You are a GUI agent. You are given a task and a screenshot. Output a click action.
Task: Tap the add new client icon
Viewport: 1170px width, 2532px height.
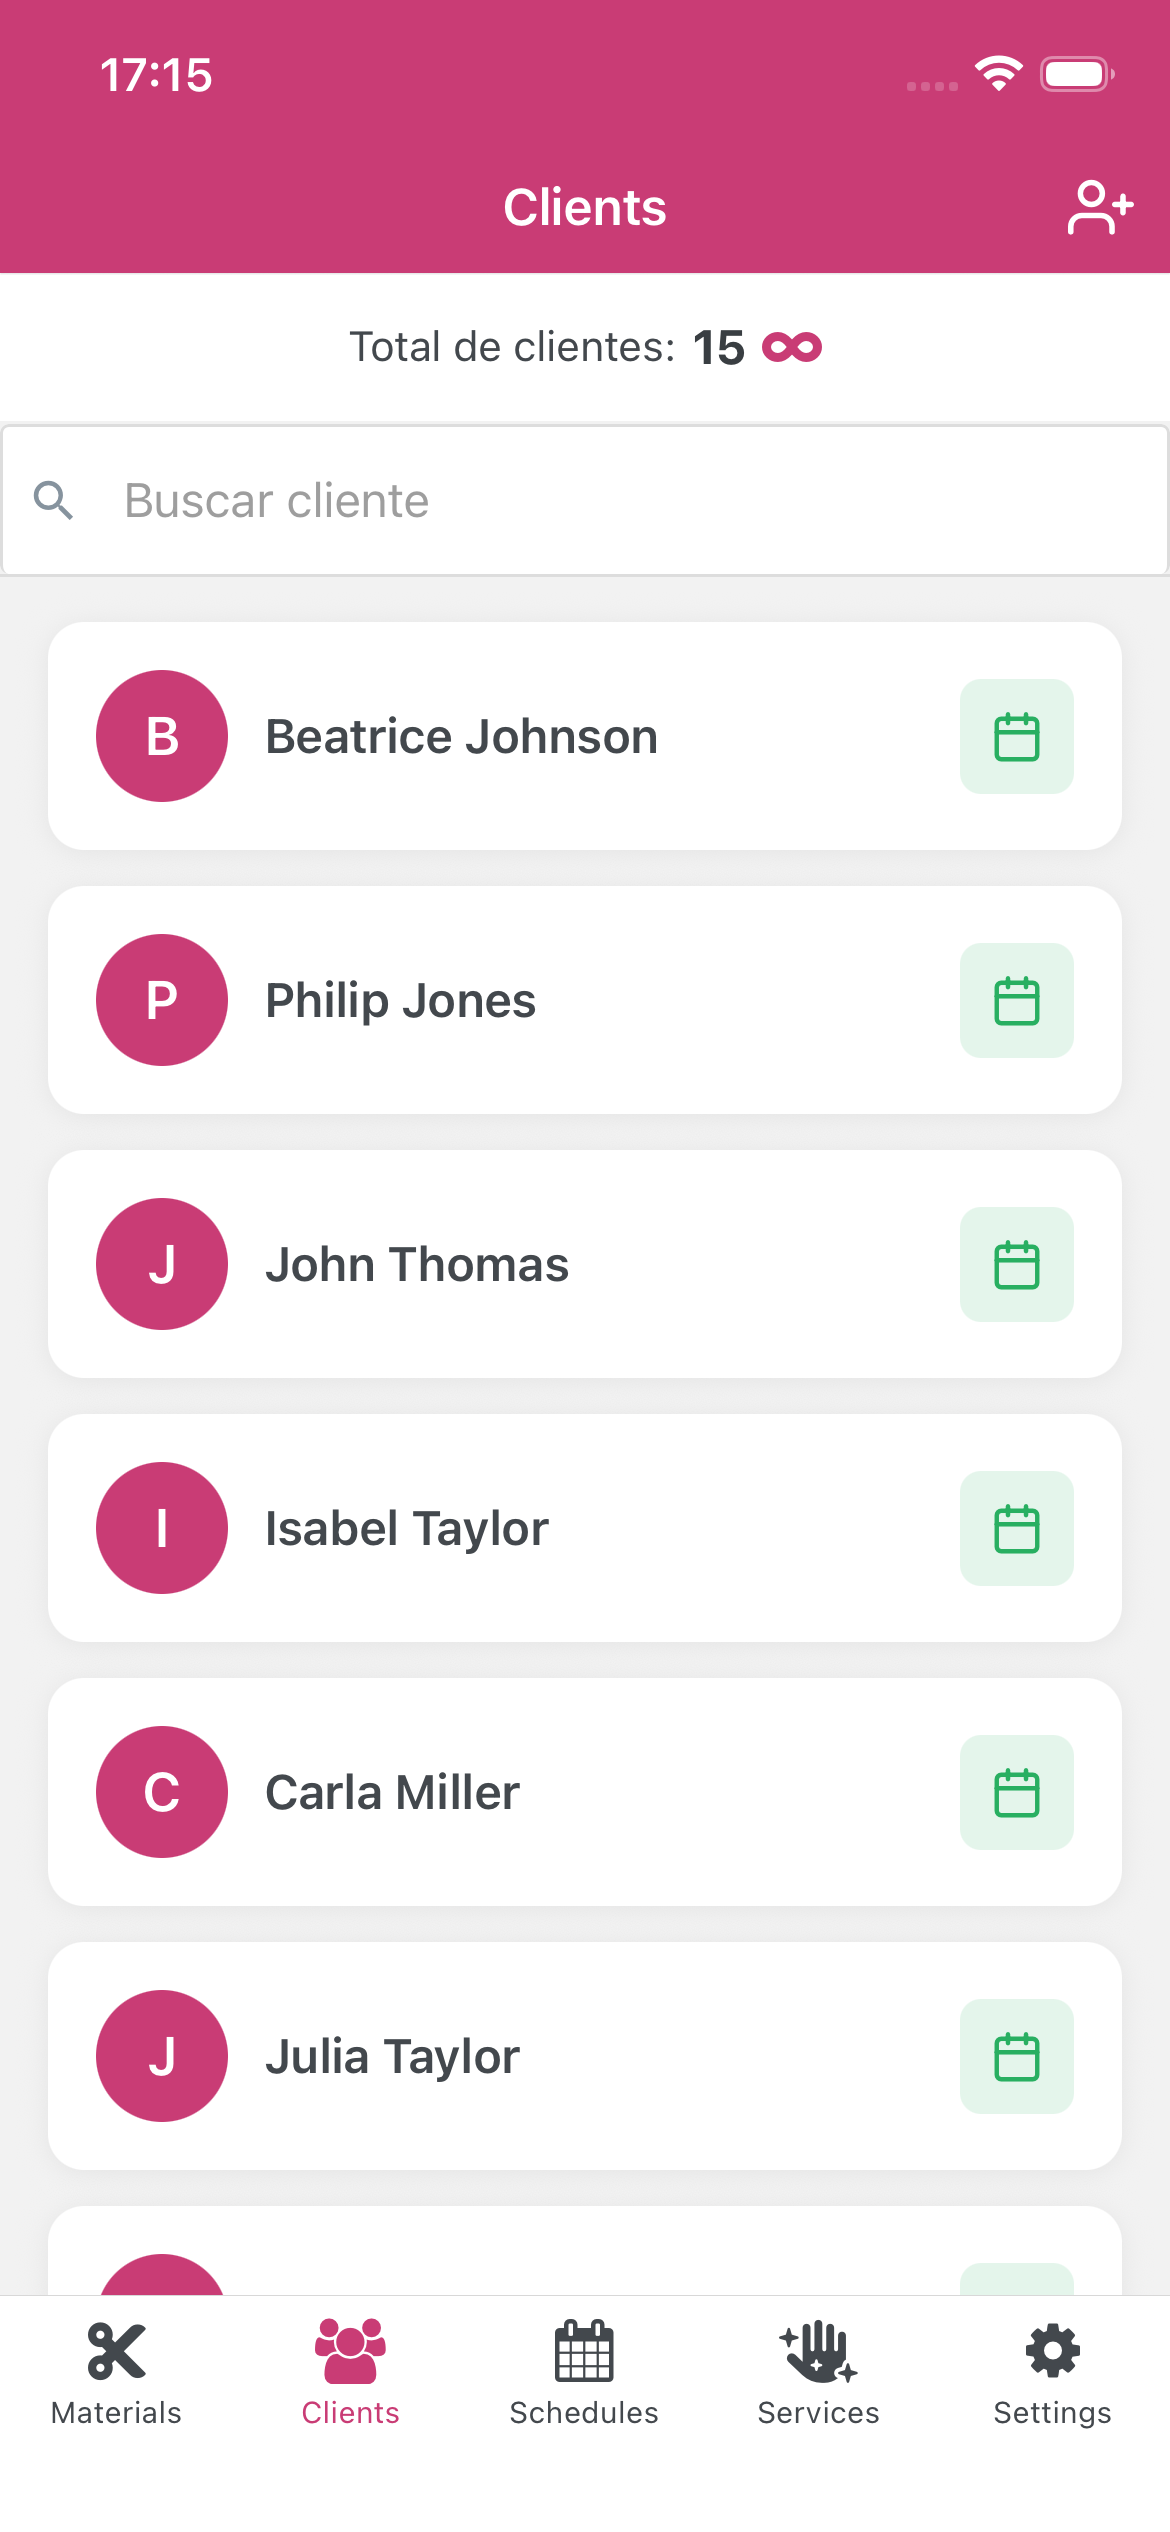click(x=1099, y=208)
